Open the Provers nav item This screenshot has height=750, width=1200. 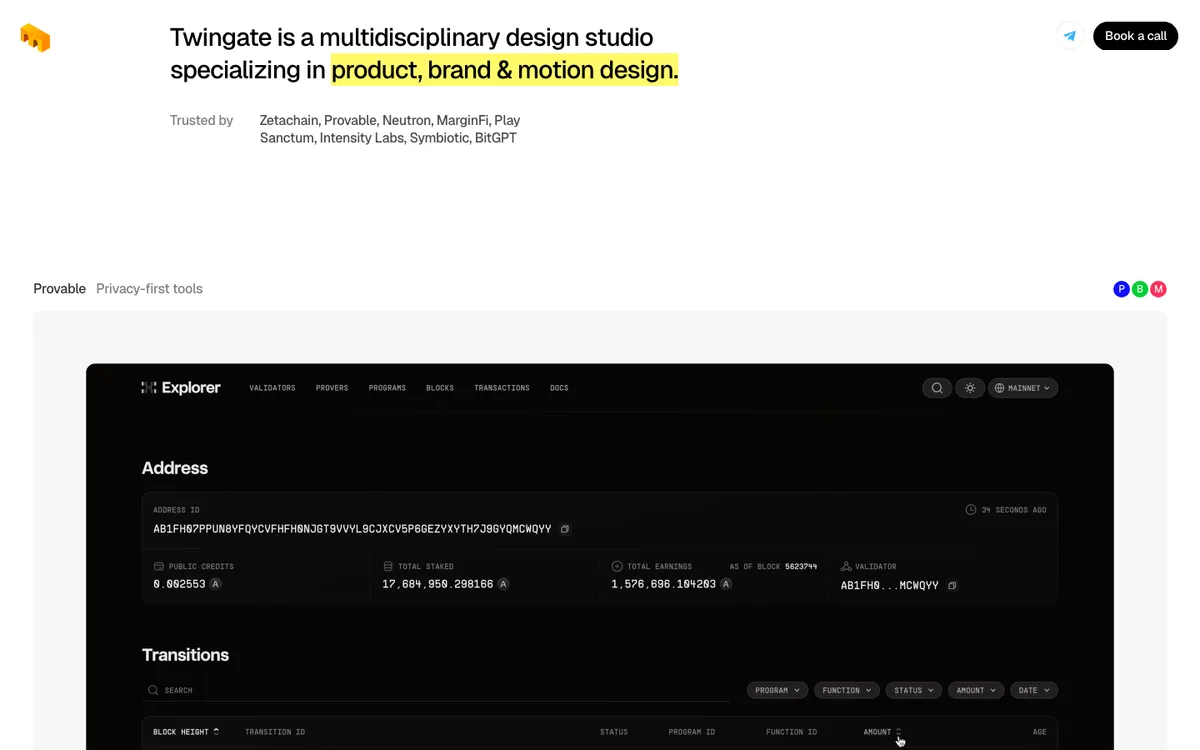(332, 388)
